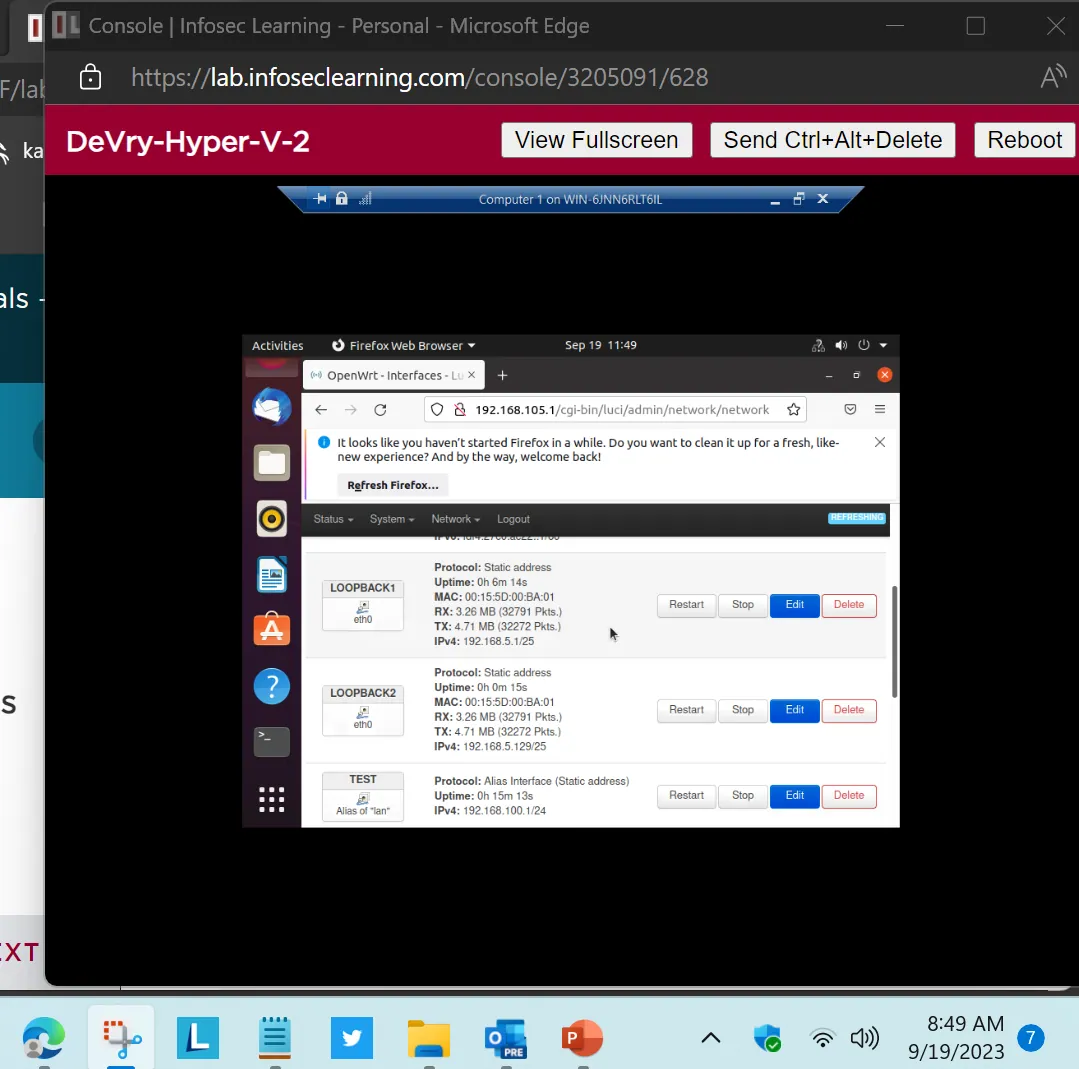Click the REFRESHING status badge
The image size is (1079, 1069).
[x=857, y=518]
